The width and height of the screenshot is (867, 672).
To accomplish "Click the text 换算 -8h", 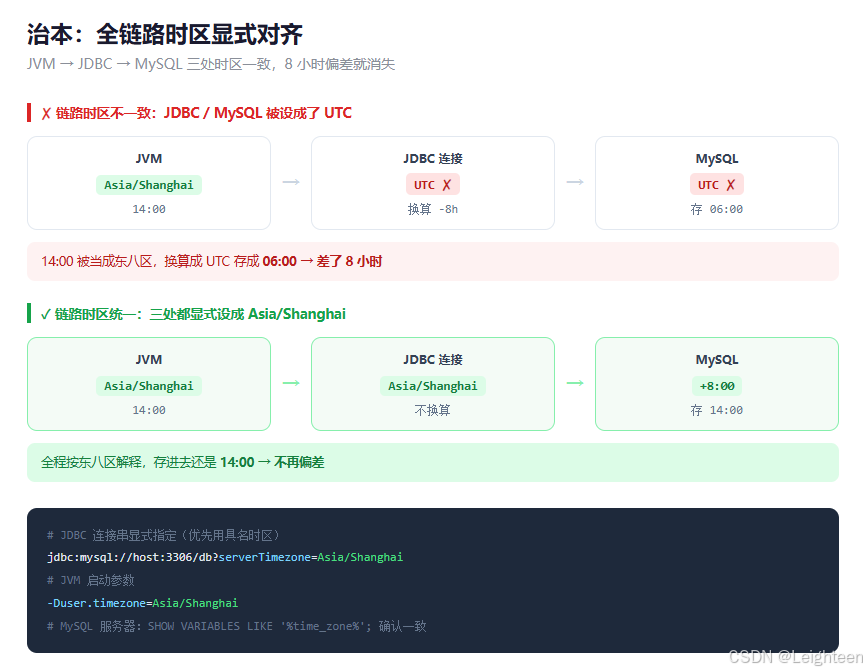I will click(433, 209).
